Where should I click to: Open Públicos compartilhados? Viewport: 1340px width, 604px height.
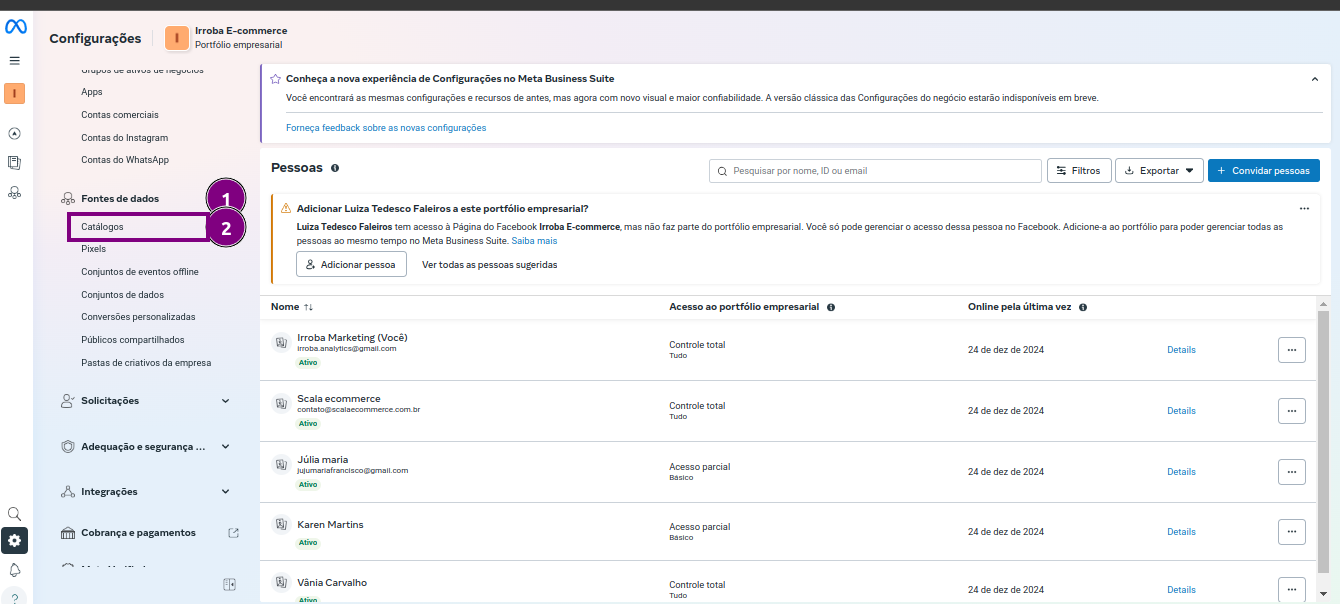[133, 340]
